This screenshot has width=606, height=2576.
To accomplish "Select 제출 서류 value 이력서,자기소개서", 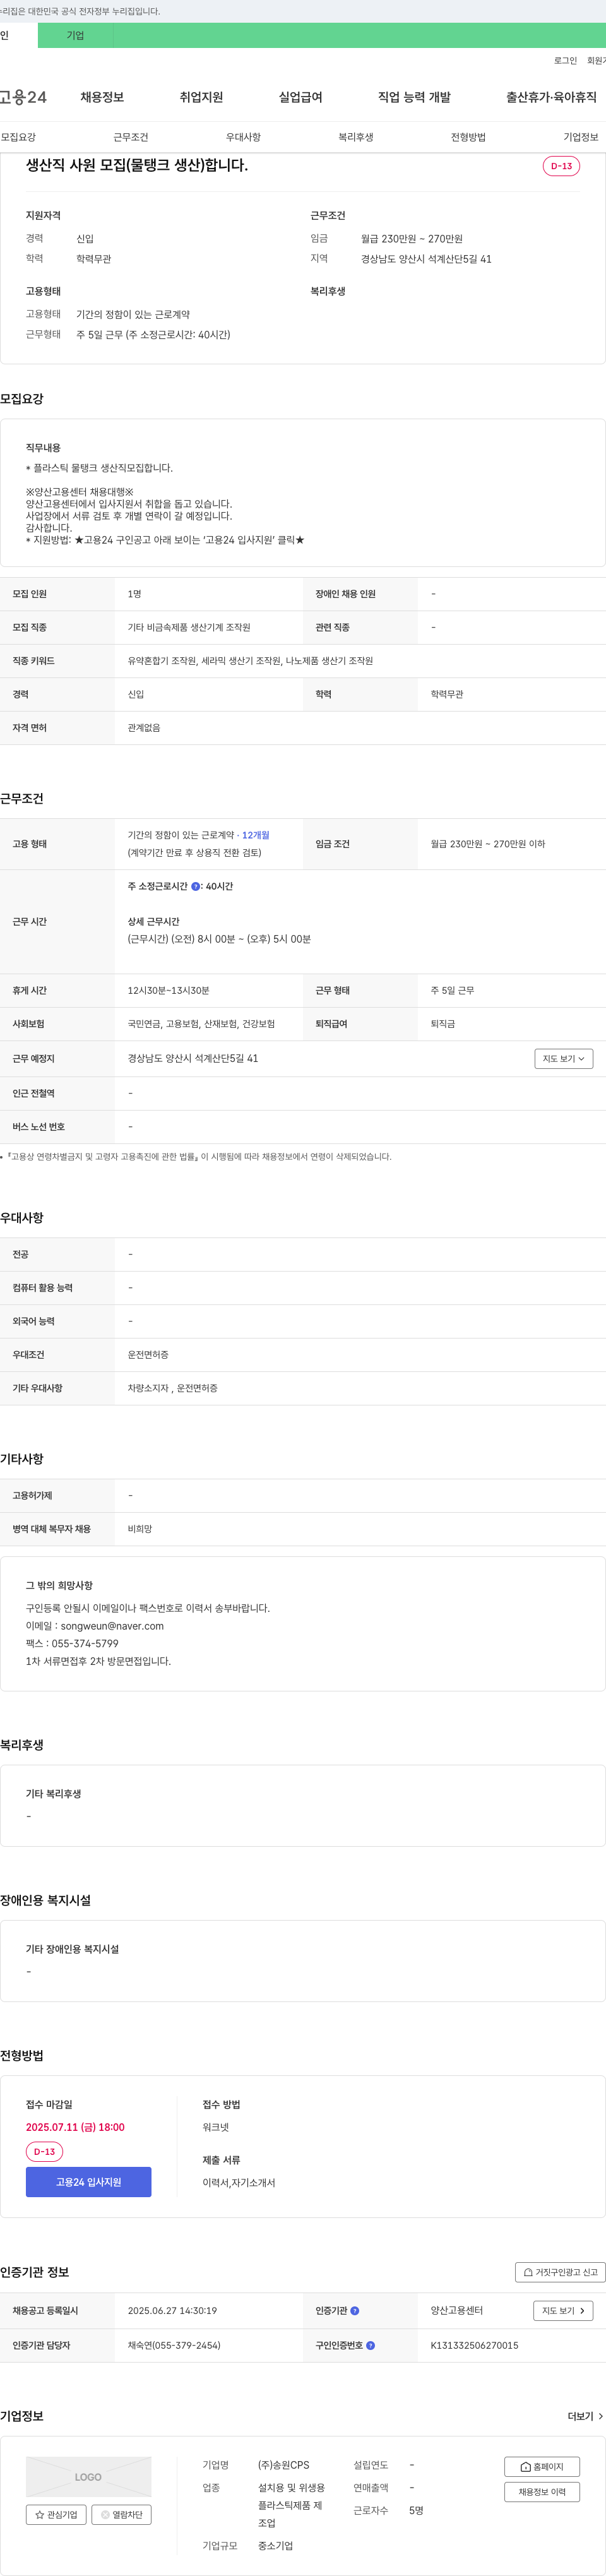I will (x=239, y=2183).
